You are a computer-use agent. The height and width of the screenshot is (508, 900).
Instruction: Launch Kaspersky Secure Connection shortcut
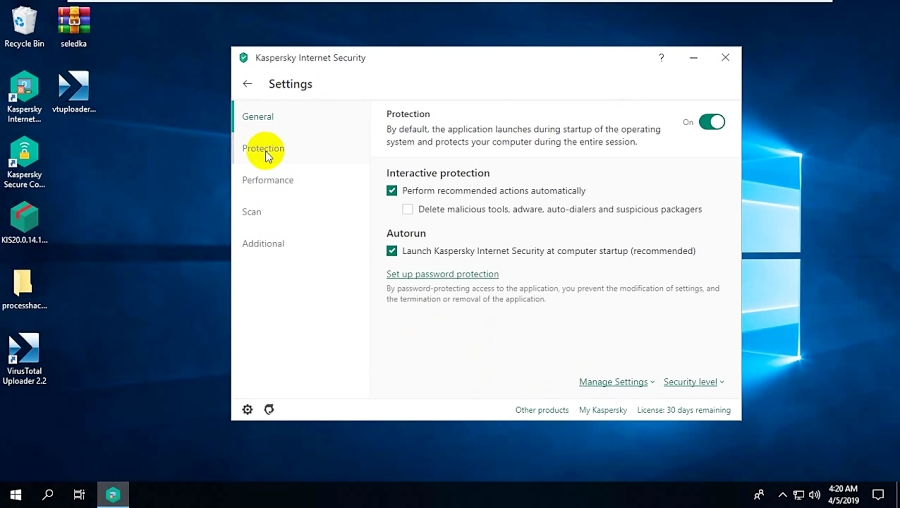pos(24,162)
